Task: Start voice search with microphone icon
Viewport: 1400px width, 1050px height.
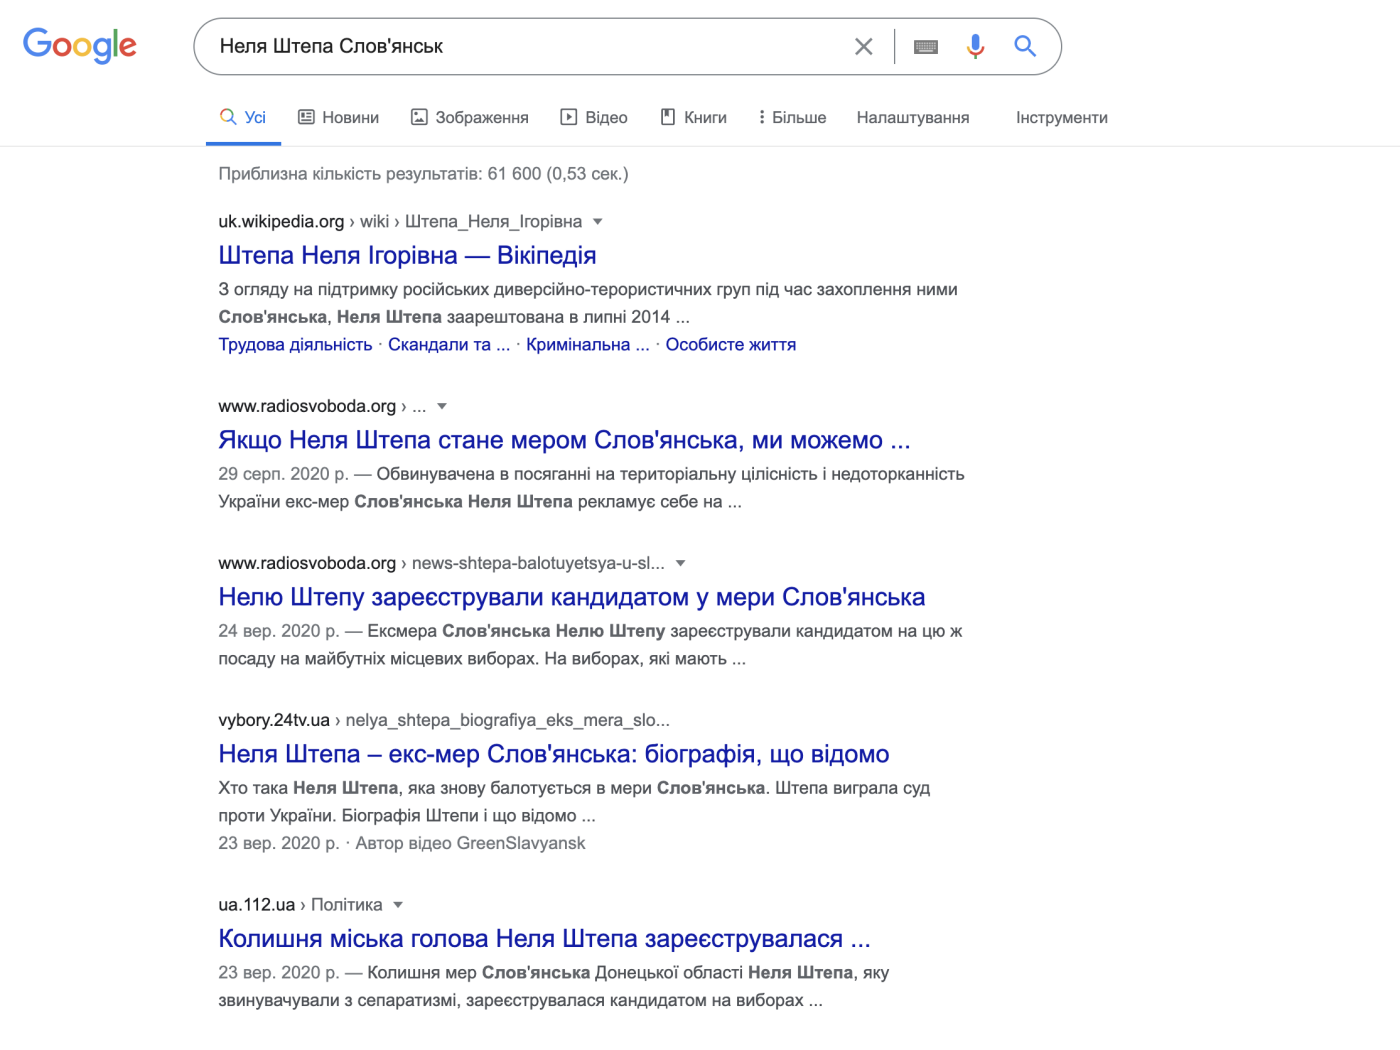Action: (x=976, y=46)
